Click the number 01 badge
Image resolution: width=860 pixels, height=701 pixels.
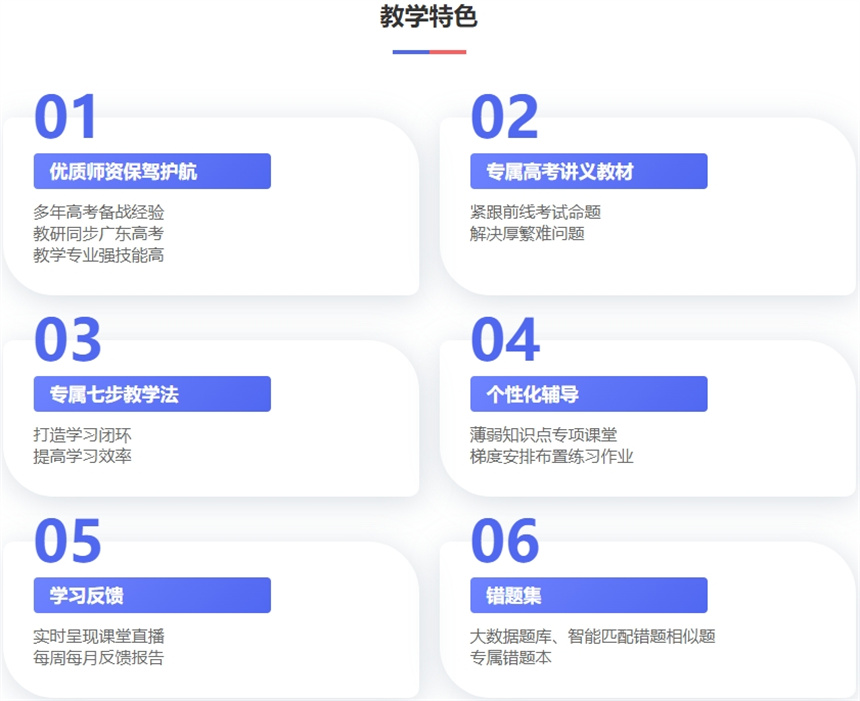tap(68, 116)
